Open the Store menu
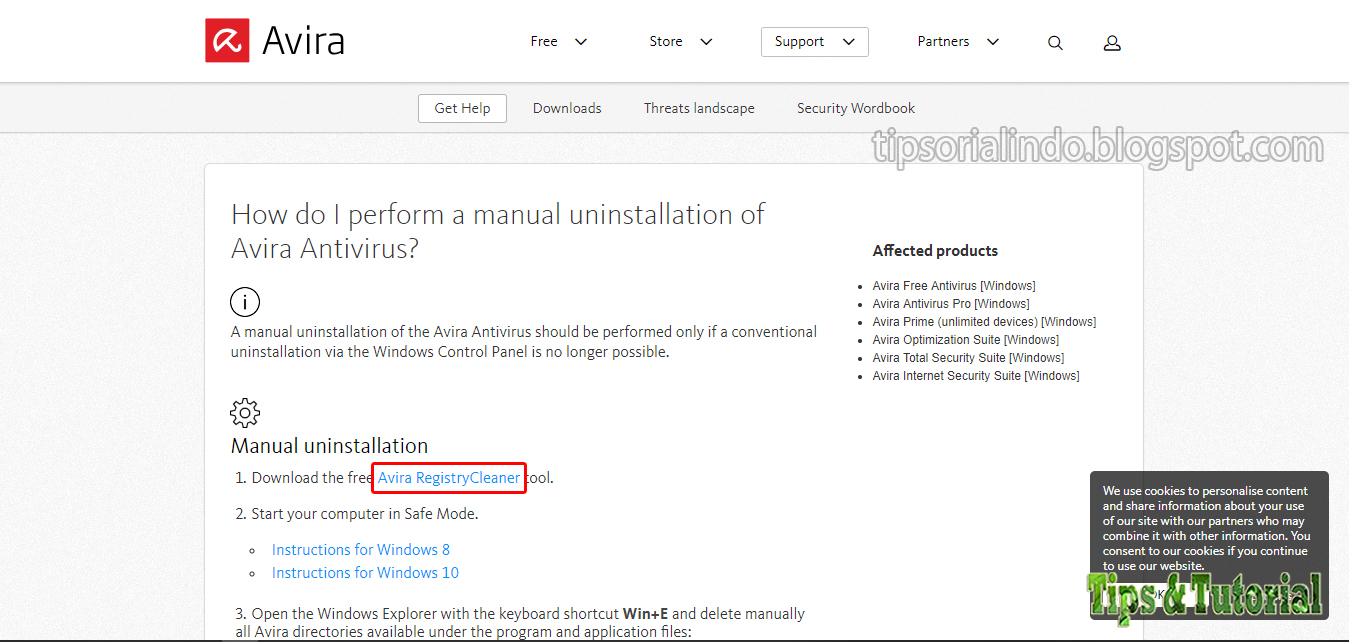The image size is (1349, 642). [681, 42]
